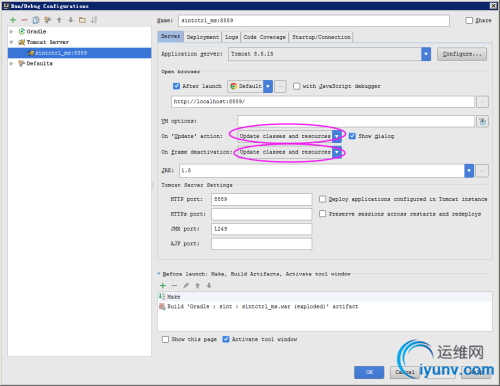Screen dimensions: 500x386
Task: Click the HTTPs port field
Action: pyautogui.click(x=262, y=214)
